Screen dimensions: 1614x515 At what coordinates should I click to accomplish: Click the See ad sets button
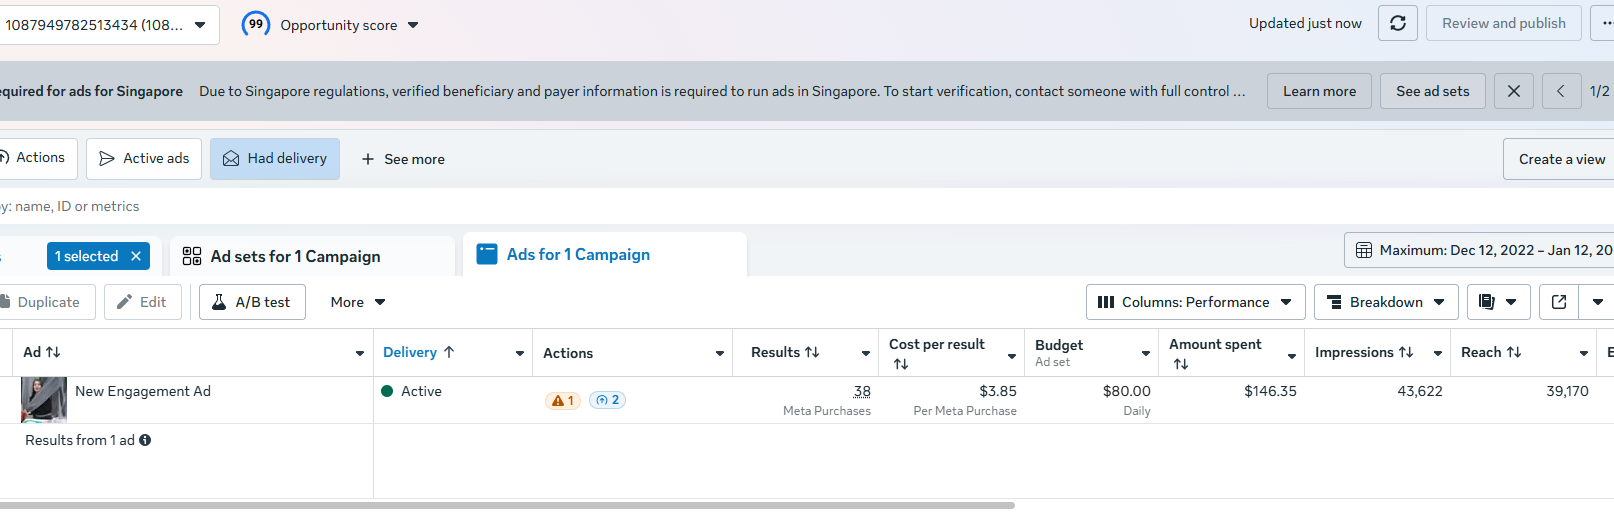[1432, 91]
